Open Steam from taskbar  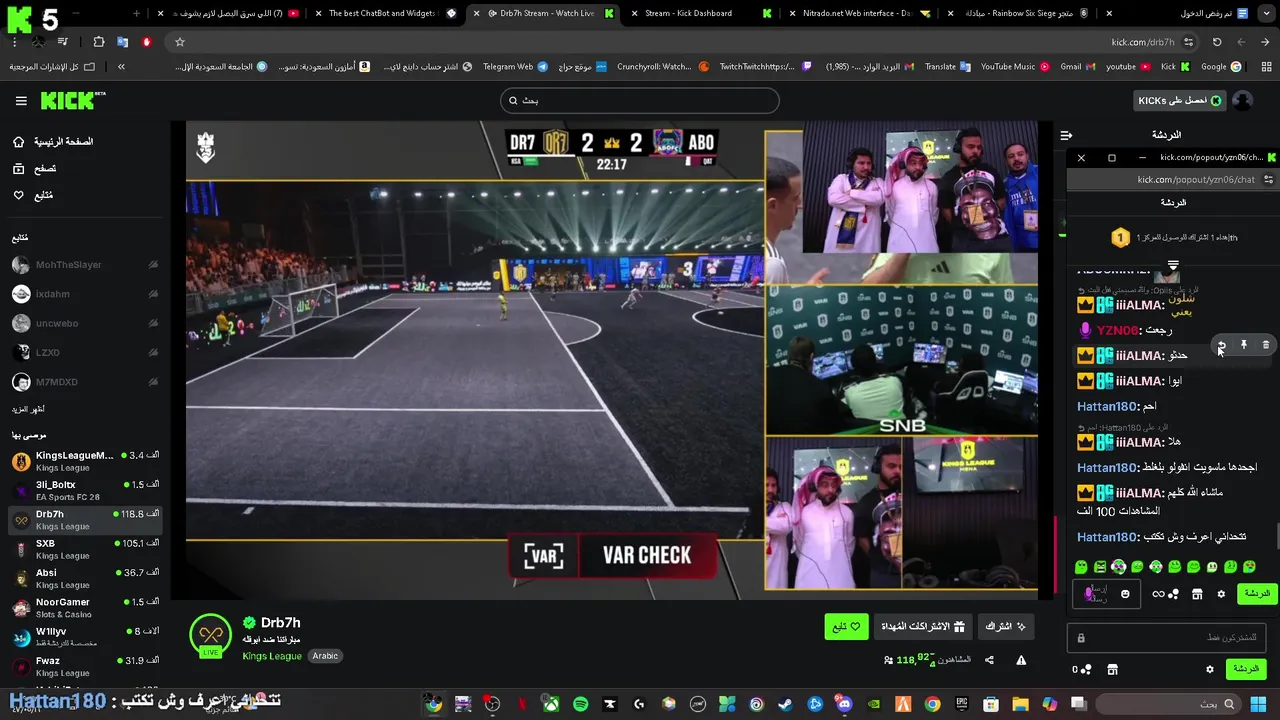coord(785,705)
